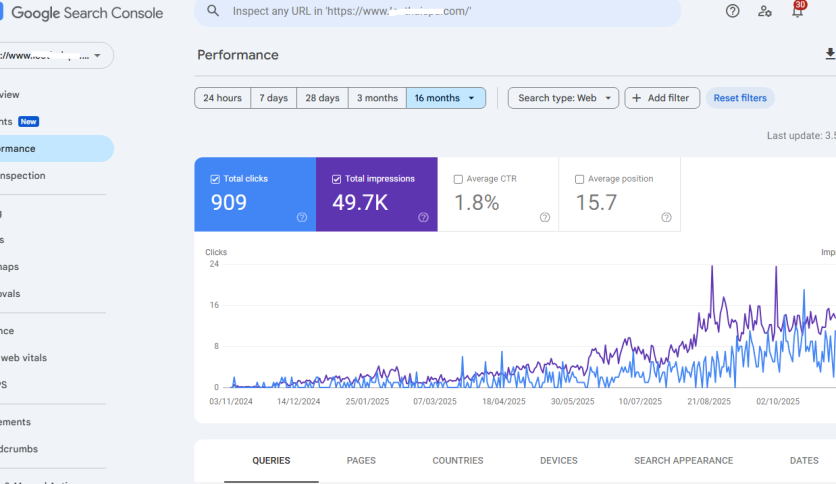
Task: Switch to the PAGES tab
Action: click(361, 461)
